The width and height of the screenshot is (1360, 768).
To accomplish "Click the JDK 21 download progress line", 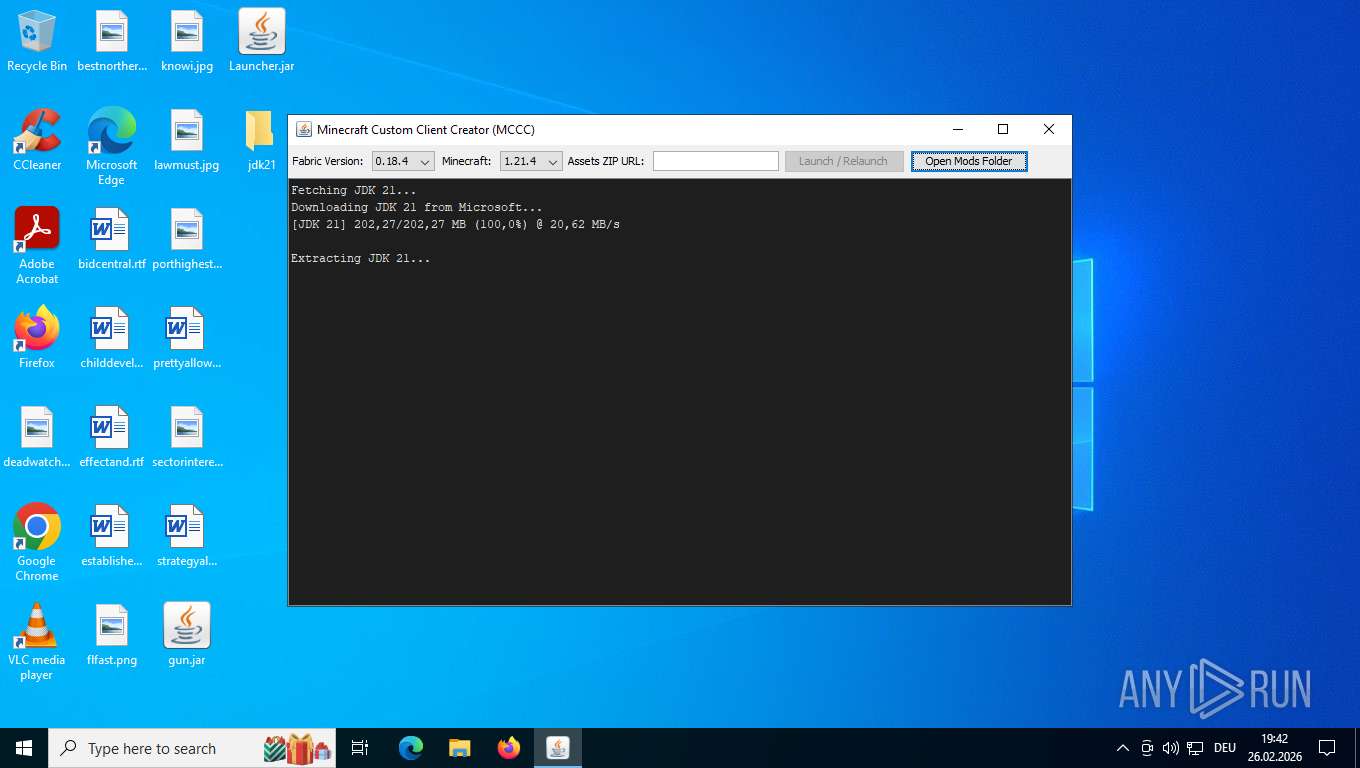I will click(x=455, y=224).
